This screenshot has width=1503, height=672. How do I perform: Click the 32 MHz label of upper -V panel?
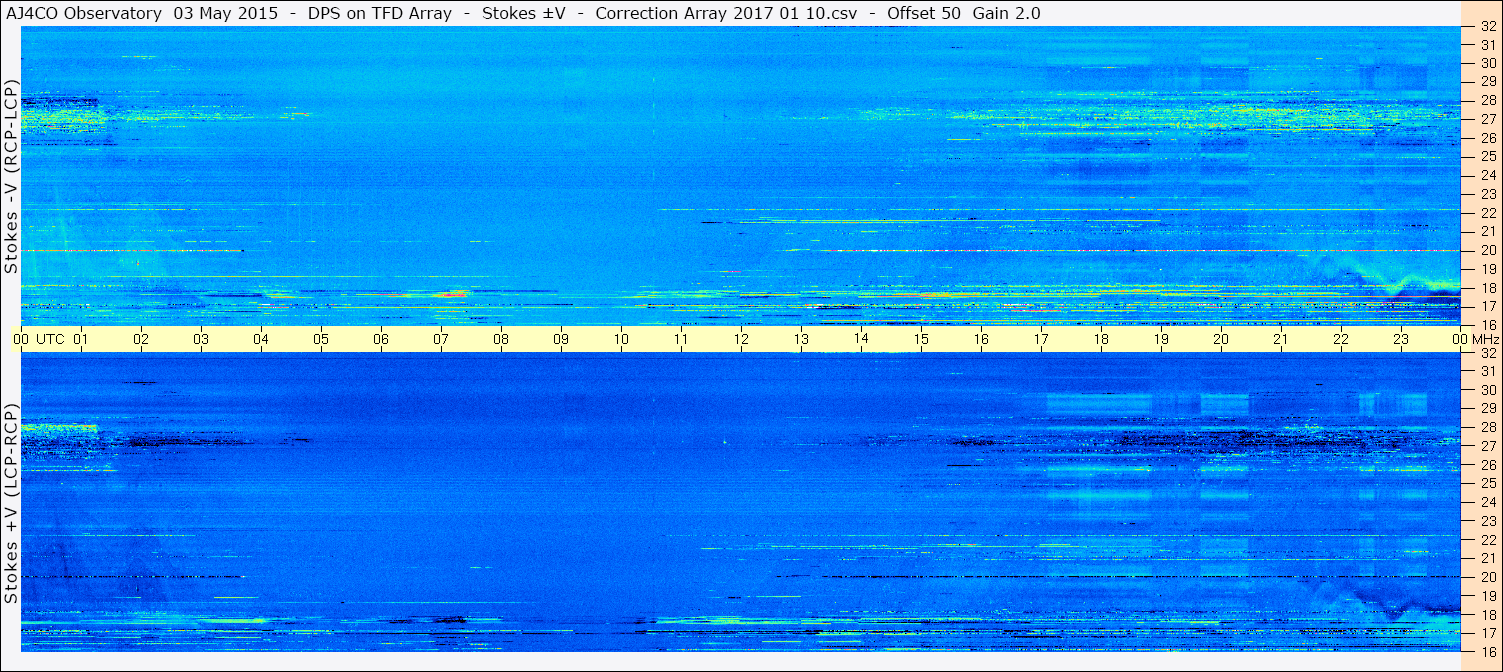1487,26
